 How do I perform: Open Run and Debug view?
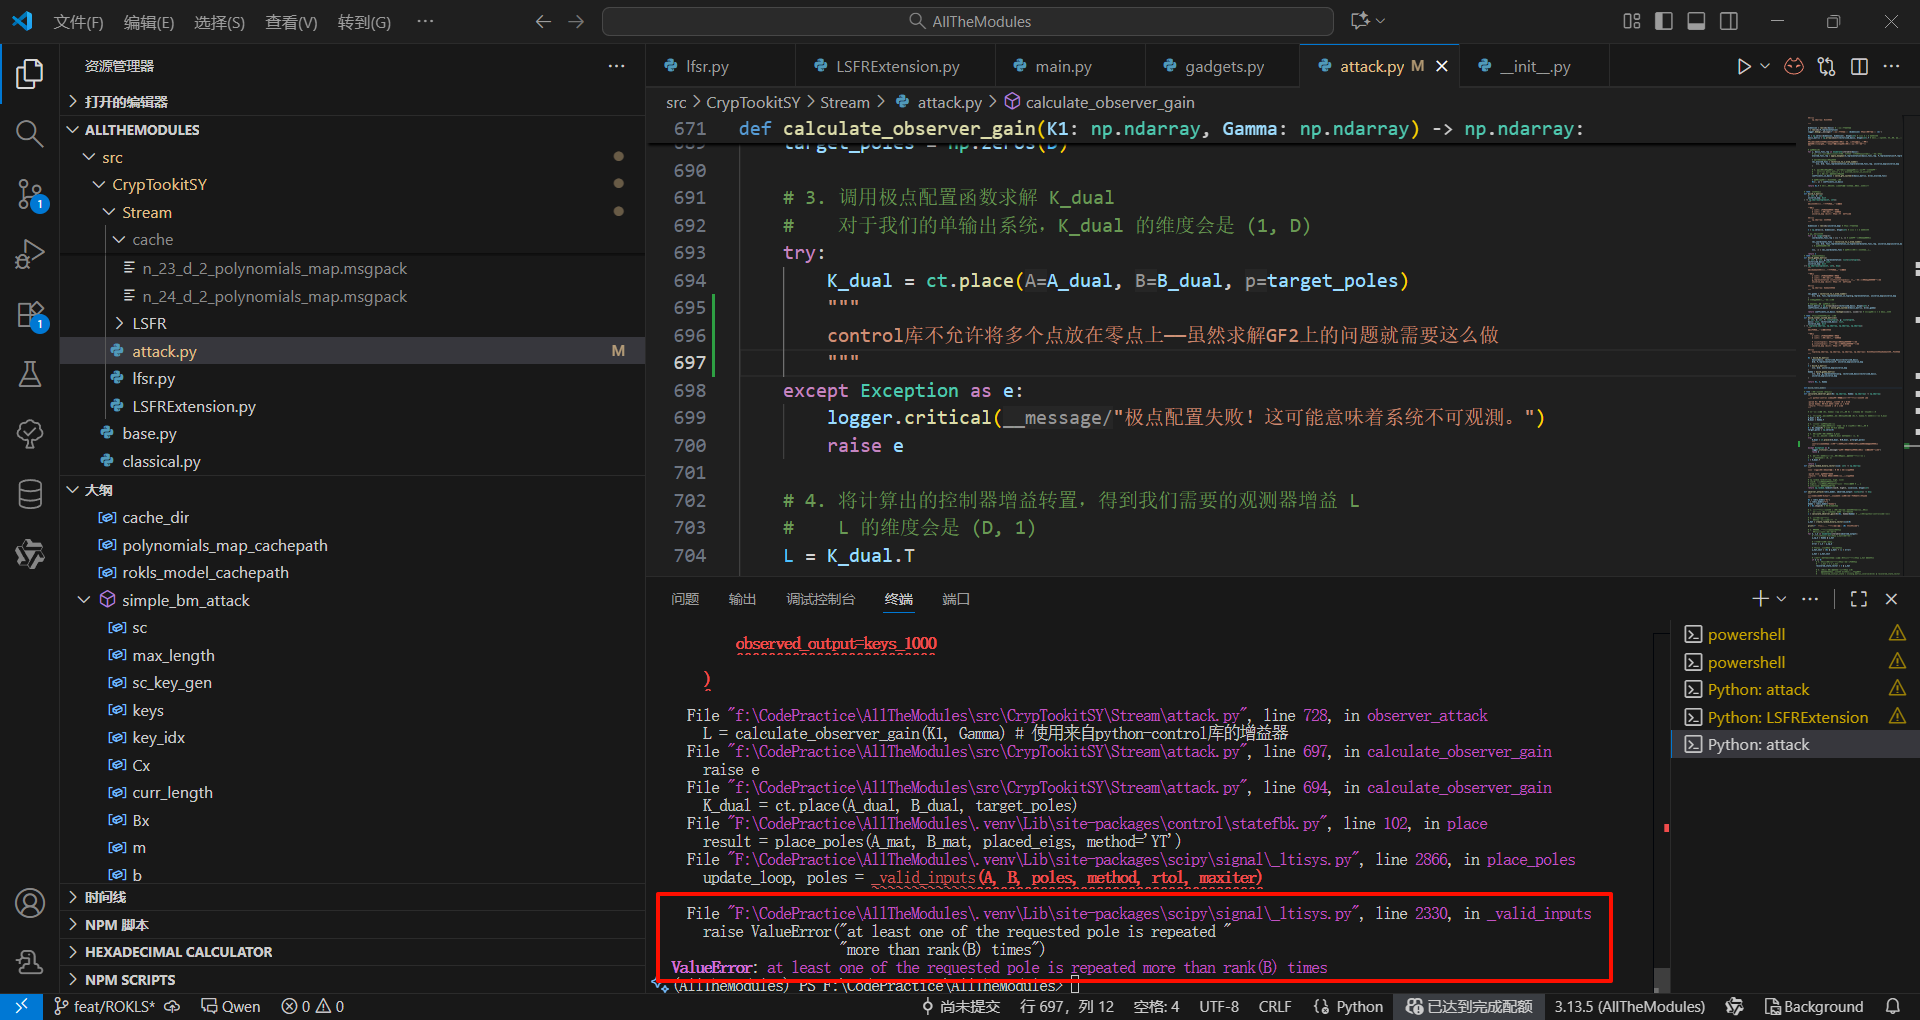(30, 255)
